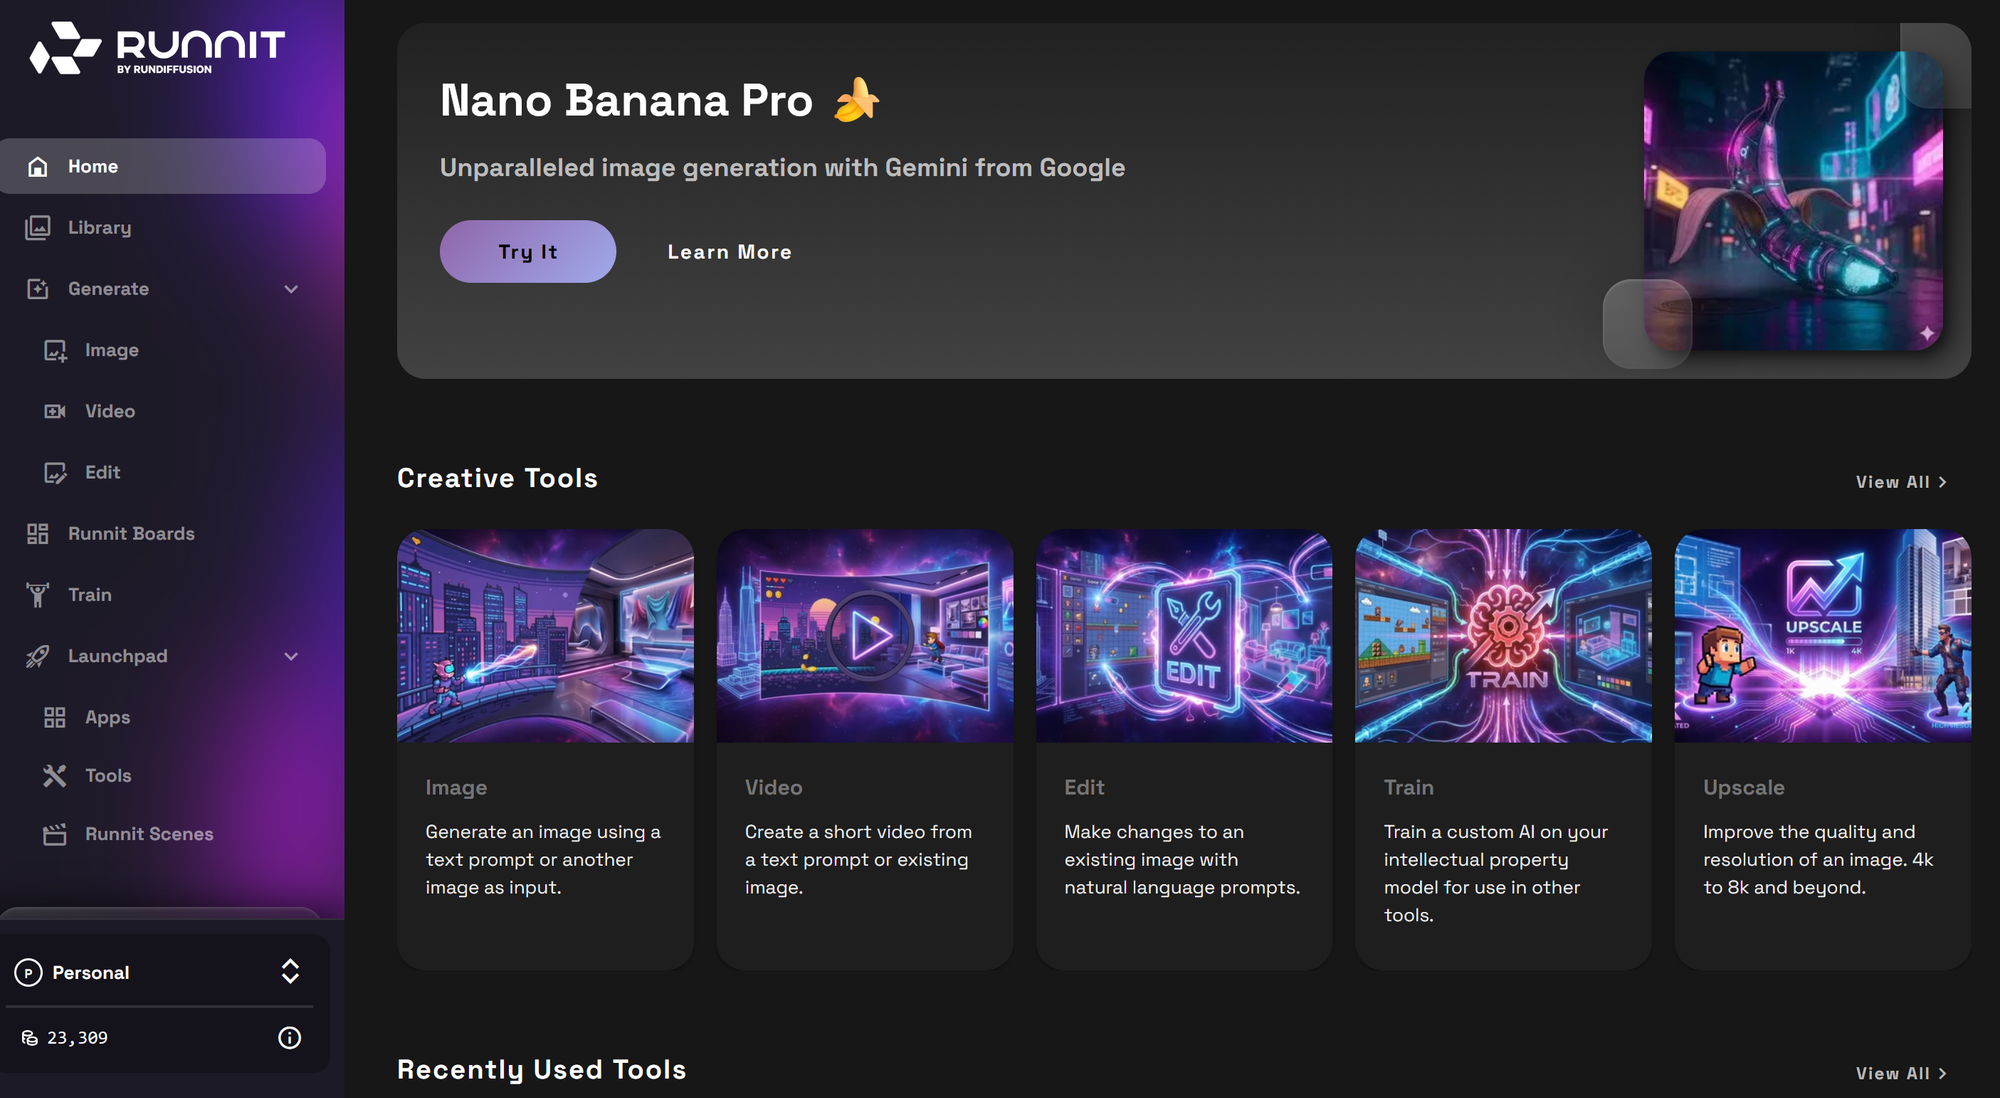This screenshot has width=2000, height=1098.
Task: Click View All for Creative Tools
Action: 1900,482
